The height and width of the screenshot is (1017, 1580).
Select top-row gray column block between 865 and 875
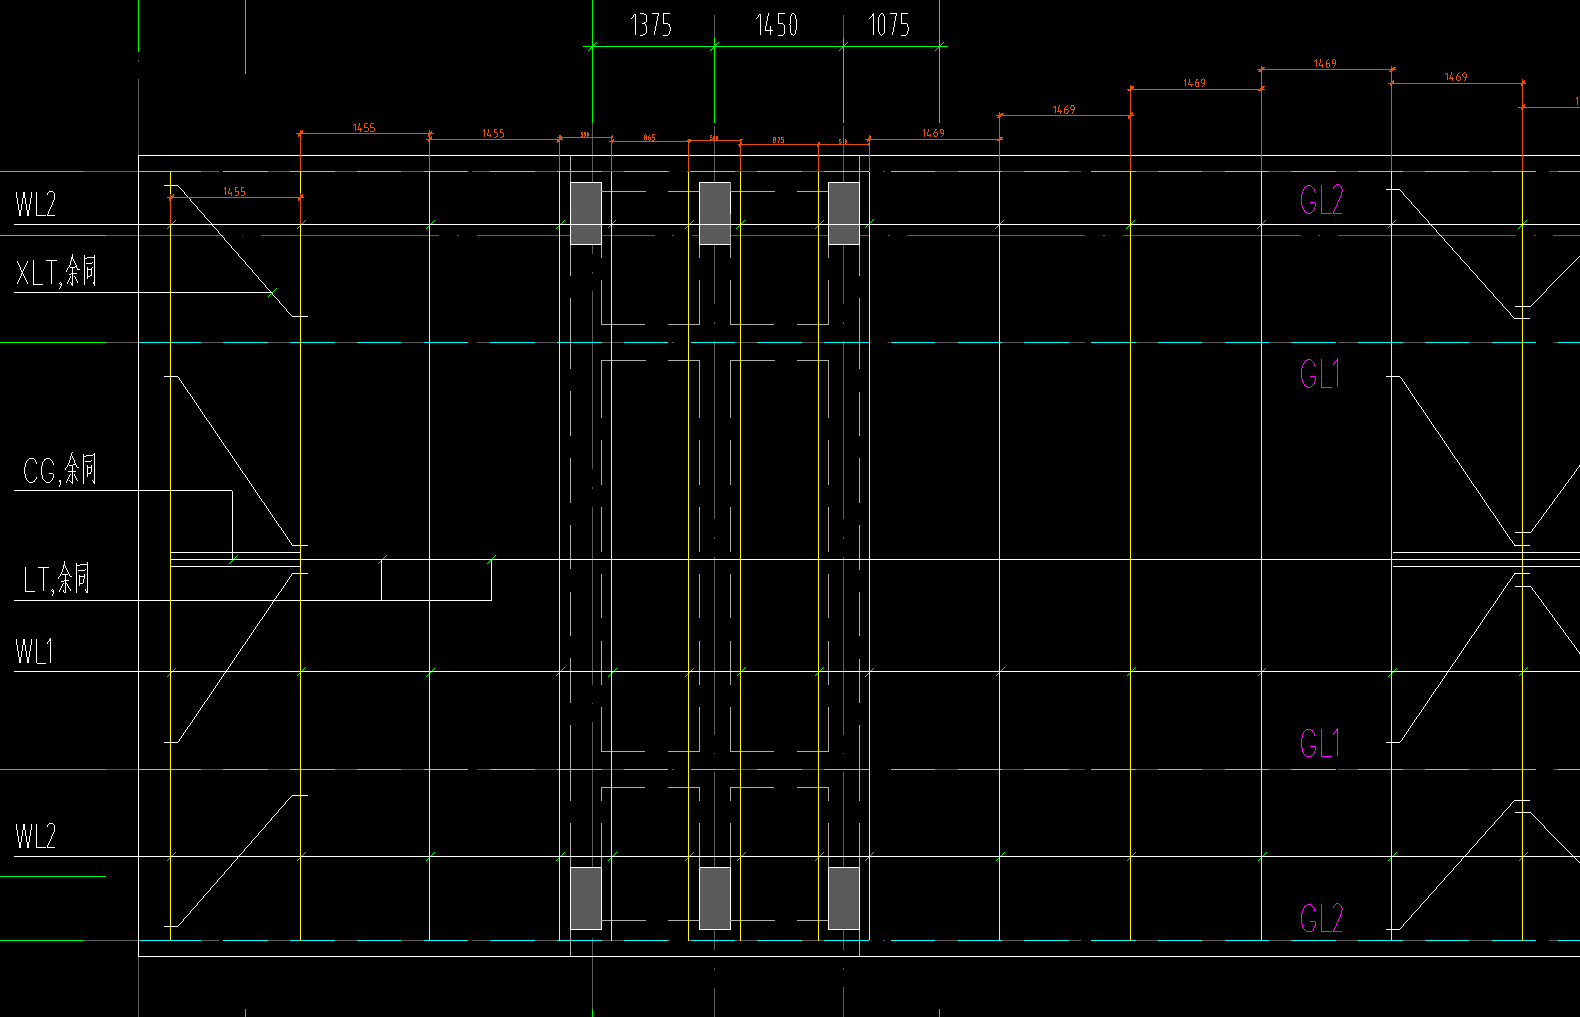715,213
